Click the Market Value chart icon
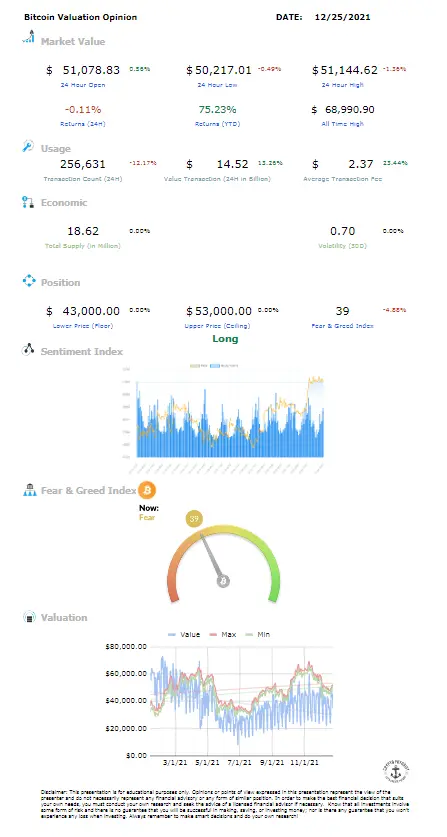Image resolution: width=447 pixels, height=837 pixels. tap(28, 38)
